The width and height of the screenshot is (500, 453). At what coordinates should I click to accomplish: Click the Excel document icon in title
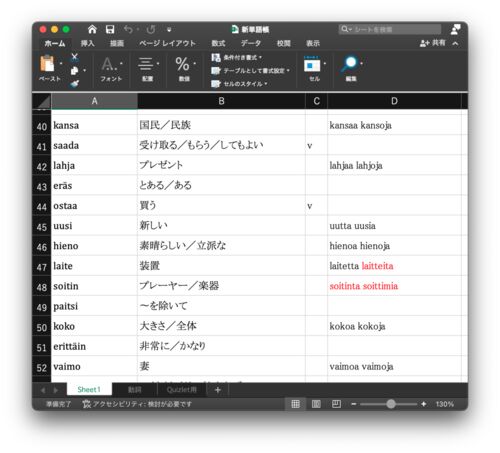point(235,29)
